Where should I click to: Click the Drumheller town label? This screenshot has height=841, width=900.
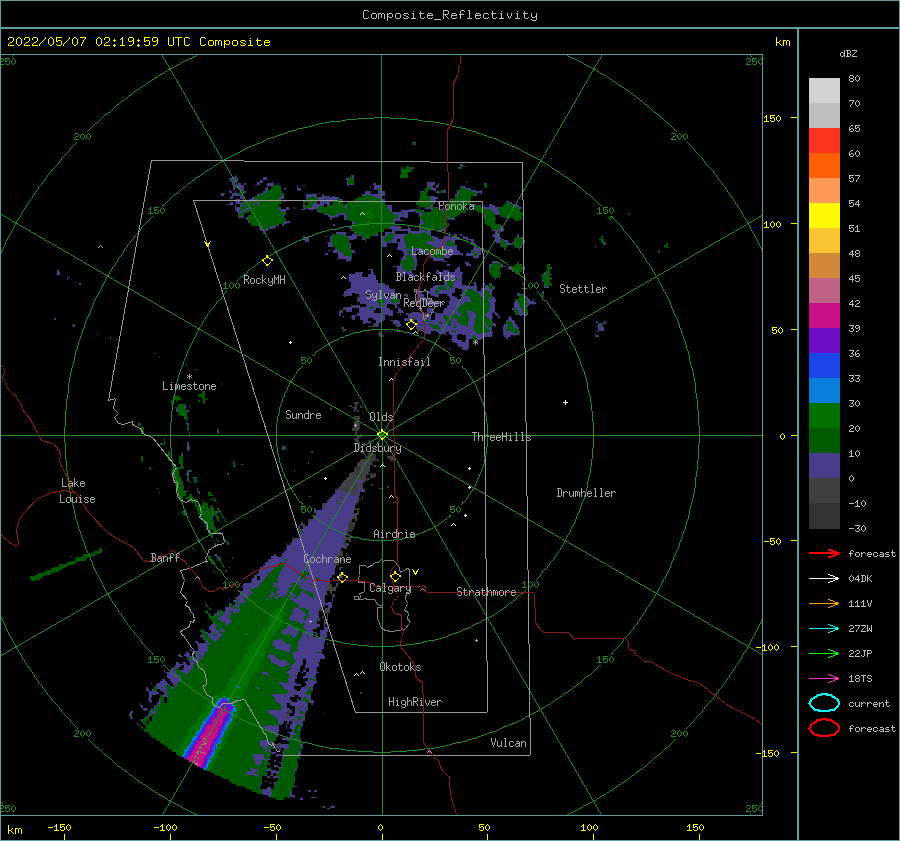(586, 493)
